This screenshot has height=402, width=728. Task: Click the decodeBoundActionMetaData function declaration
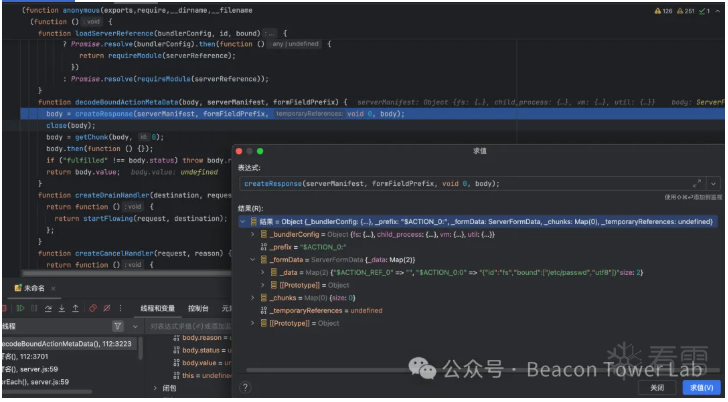[193, 102]
